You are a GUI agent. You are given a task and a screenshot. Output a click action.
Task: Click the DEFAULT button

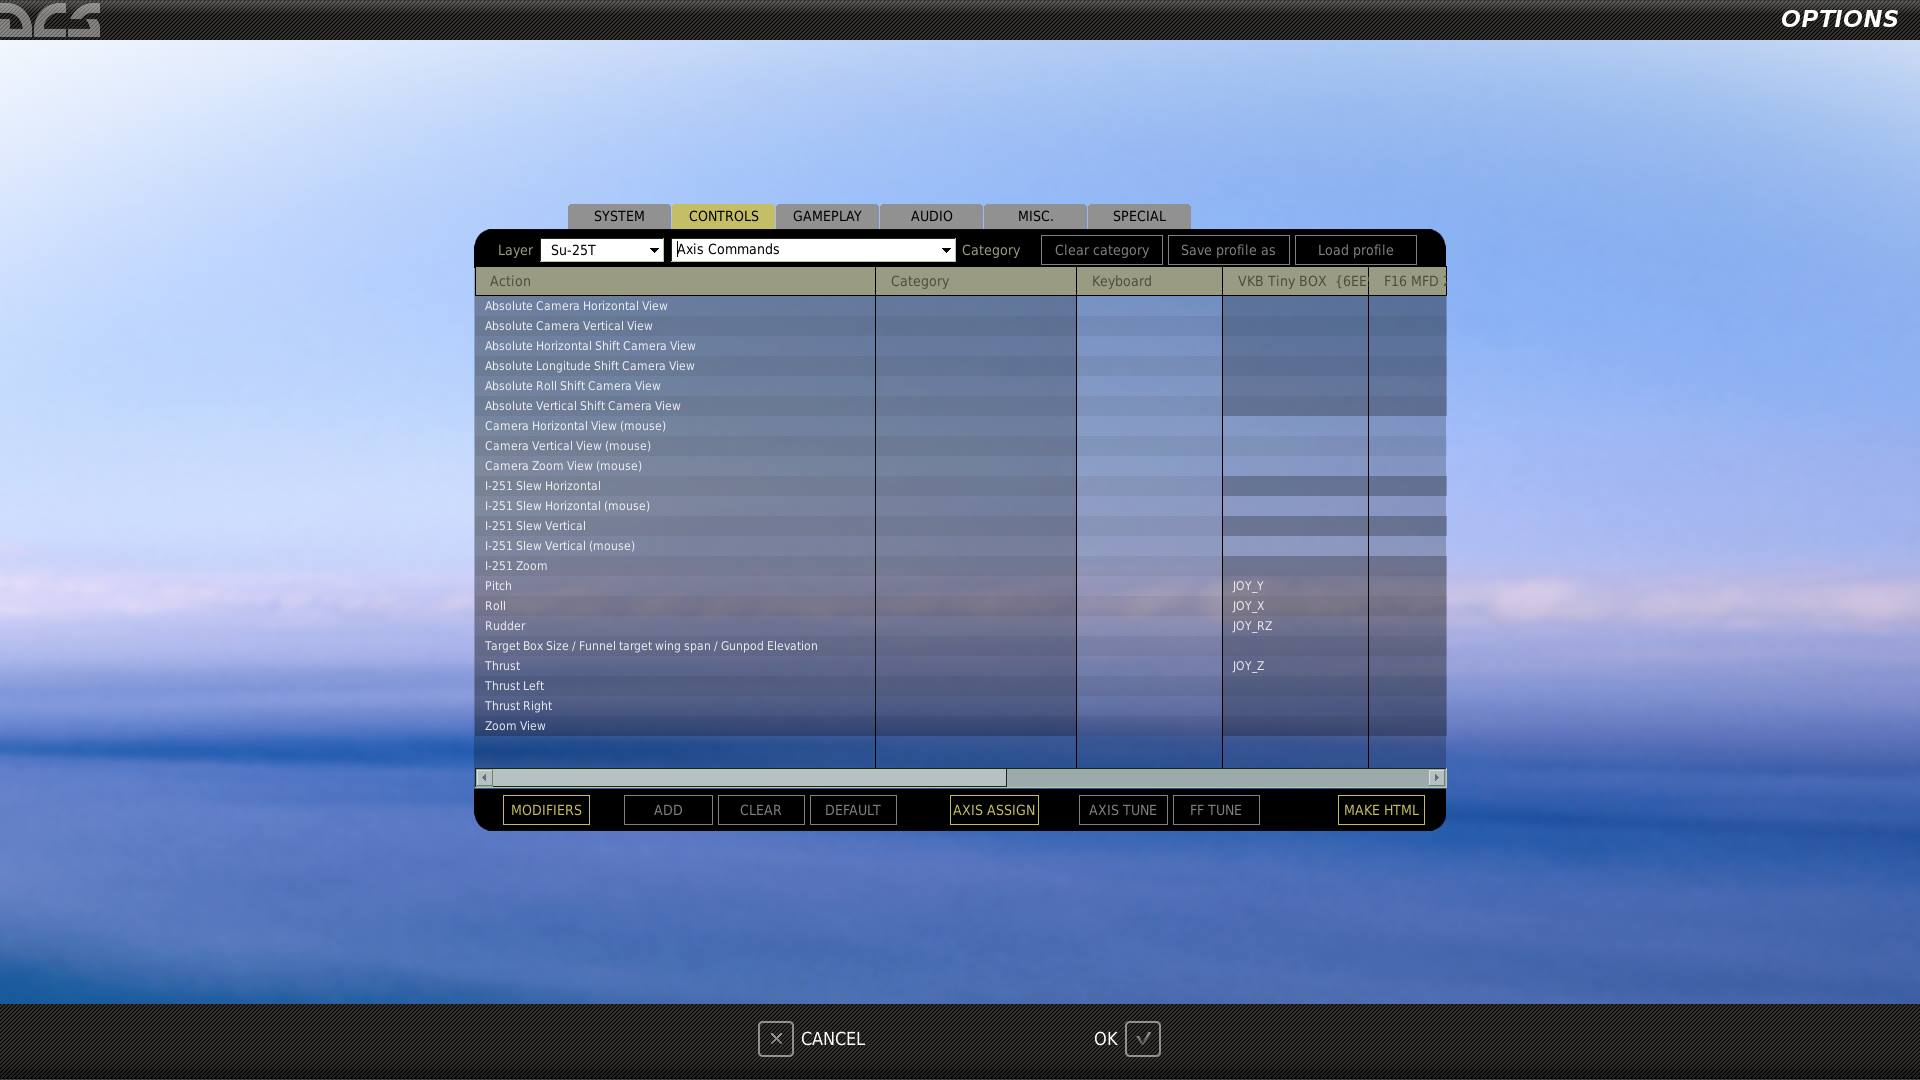click(x=853, y=810)
